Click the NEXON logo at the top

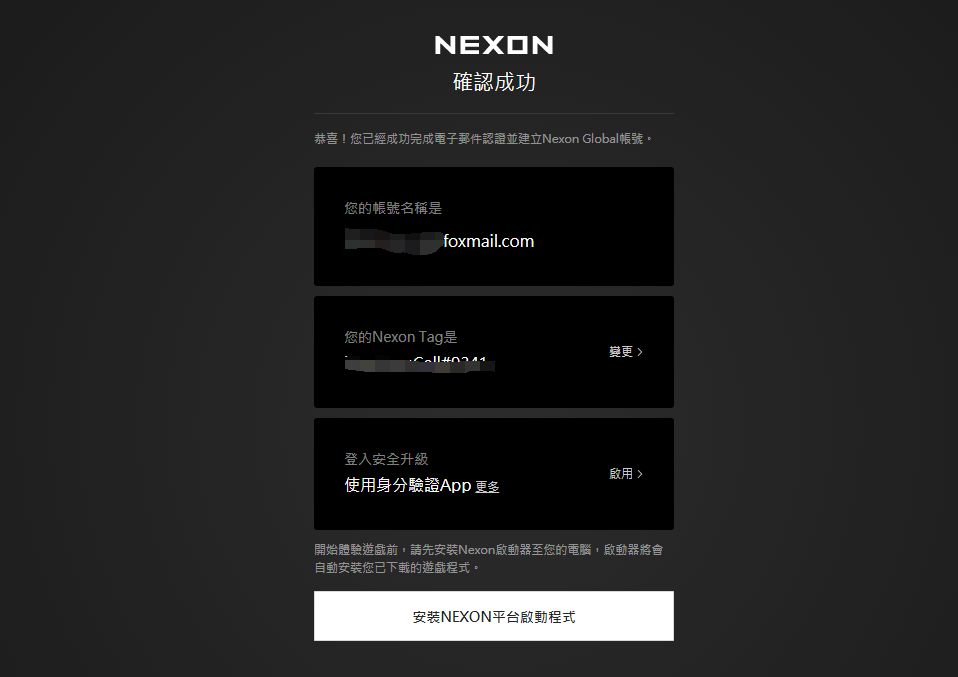point(494,45)
